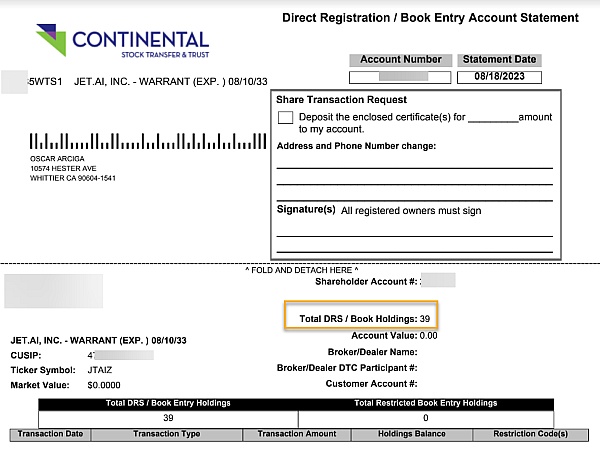Click the table cell showing 39

click(168, 418)
